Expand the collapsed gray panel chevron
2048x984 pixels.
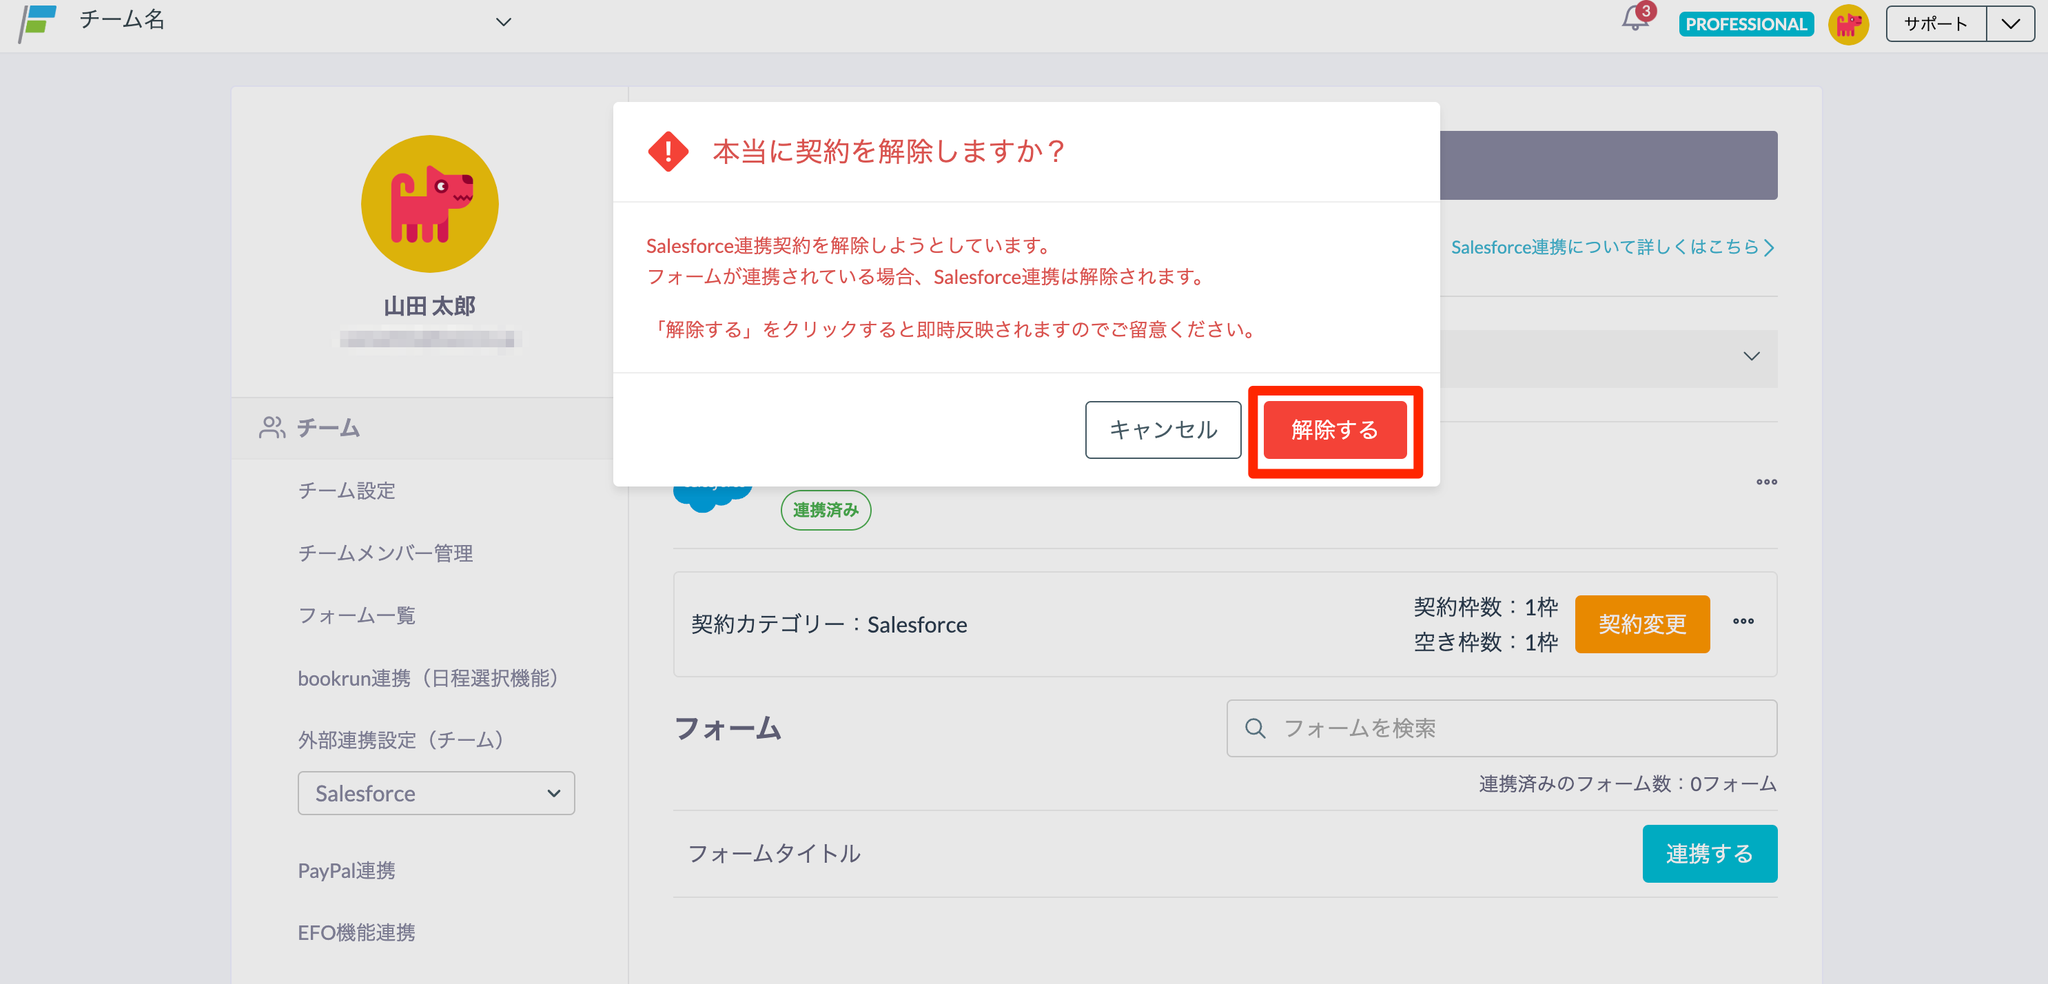click(x=1752, y=357)
